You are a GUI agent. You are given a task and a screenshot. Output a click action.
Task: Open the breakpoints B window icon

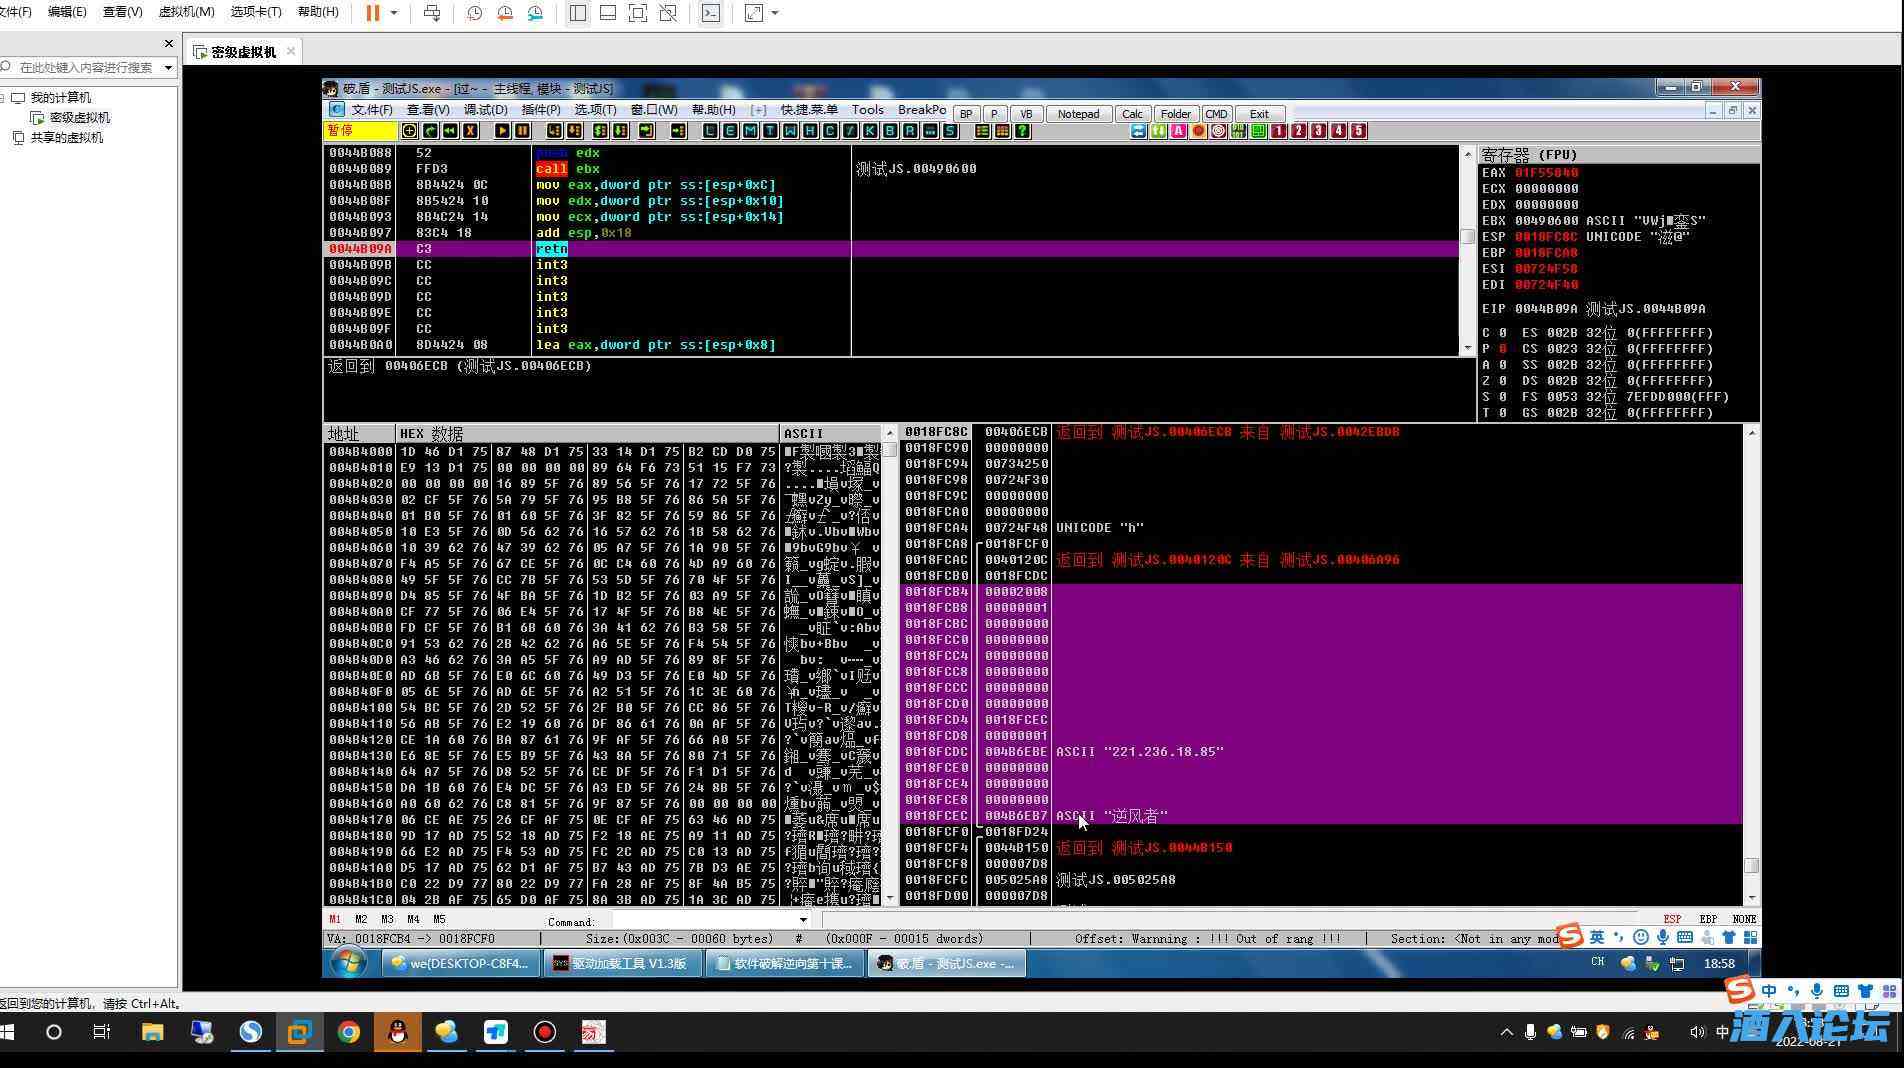[890, 131]
